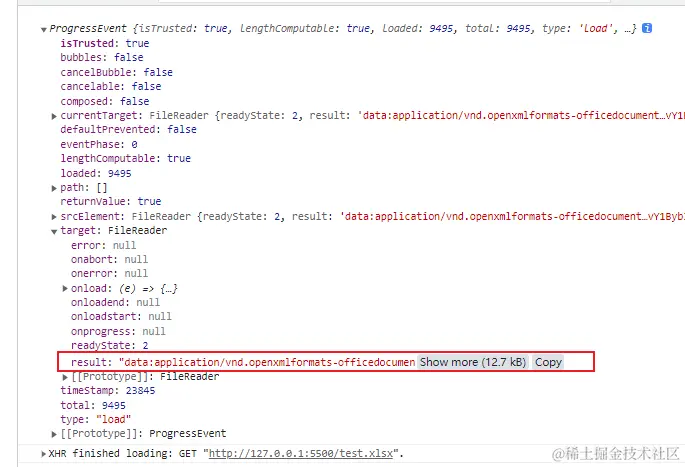Viewport: 685px width, 467px height.
Task: Select the onloadstart: null row
Action: point(121,316)
